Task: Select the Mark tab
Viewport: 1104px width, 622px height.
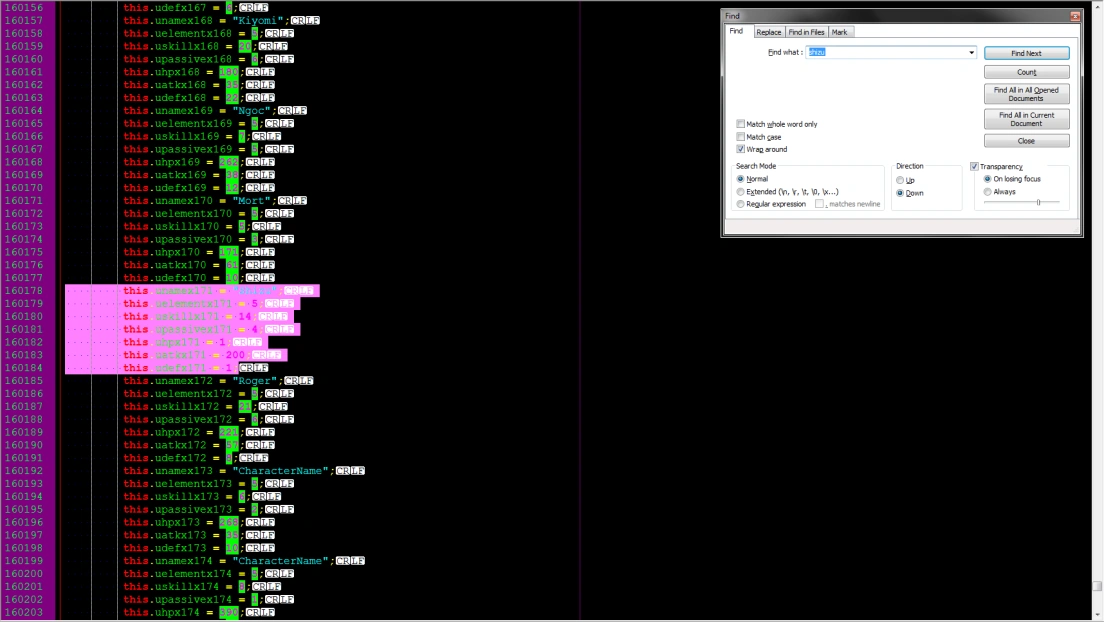Action: pyautogui.click(x=839, y=32)
